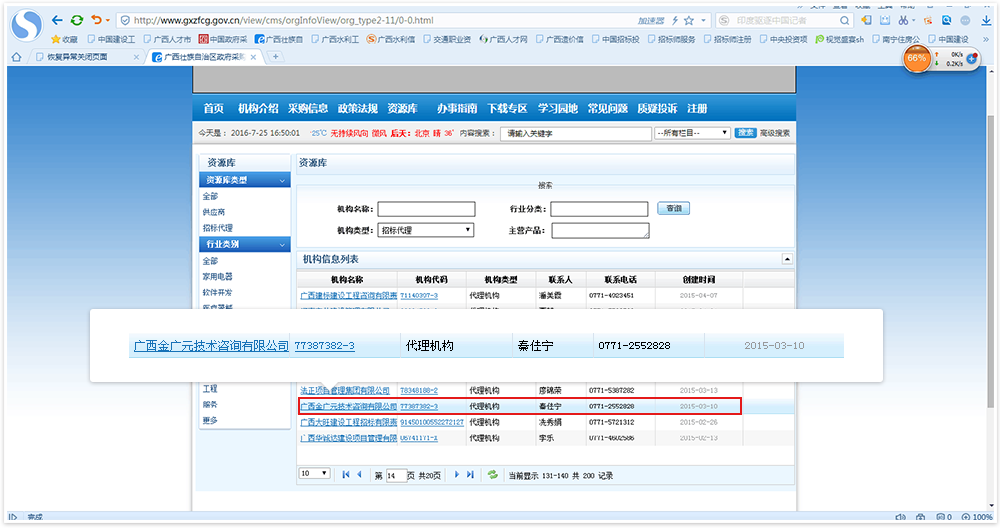Viewport: 1000px width, 528px height.
Task: Open the 视觉盛宴sh bookmark
Action: pyautogui.click(x=839, y=39)
